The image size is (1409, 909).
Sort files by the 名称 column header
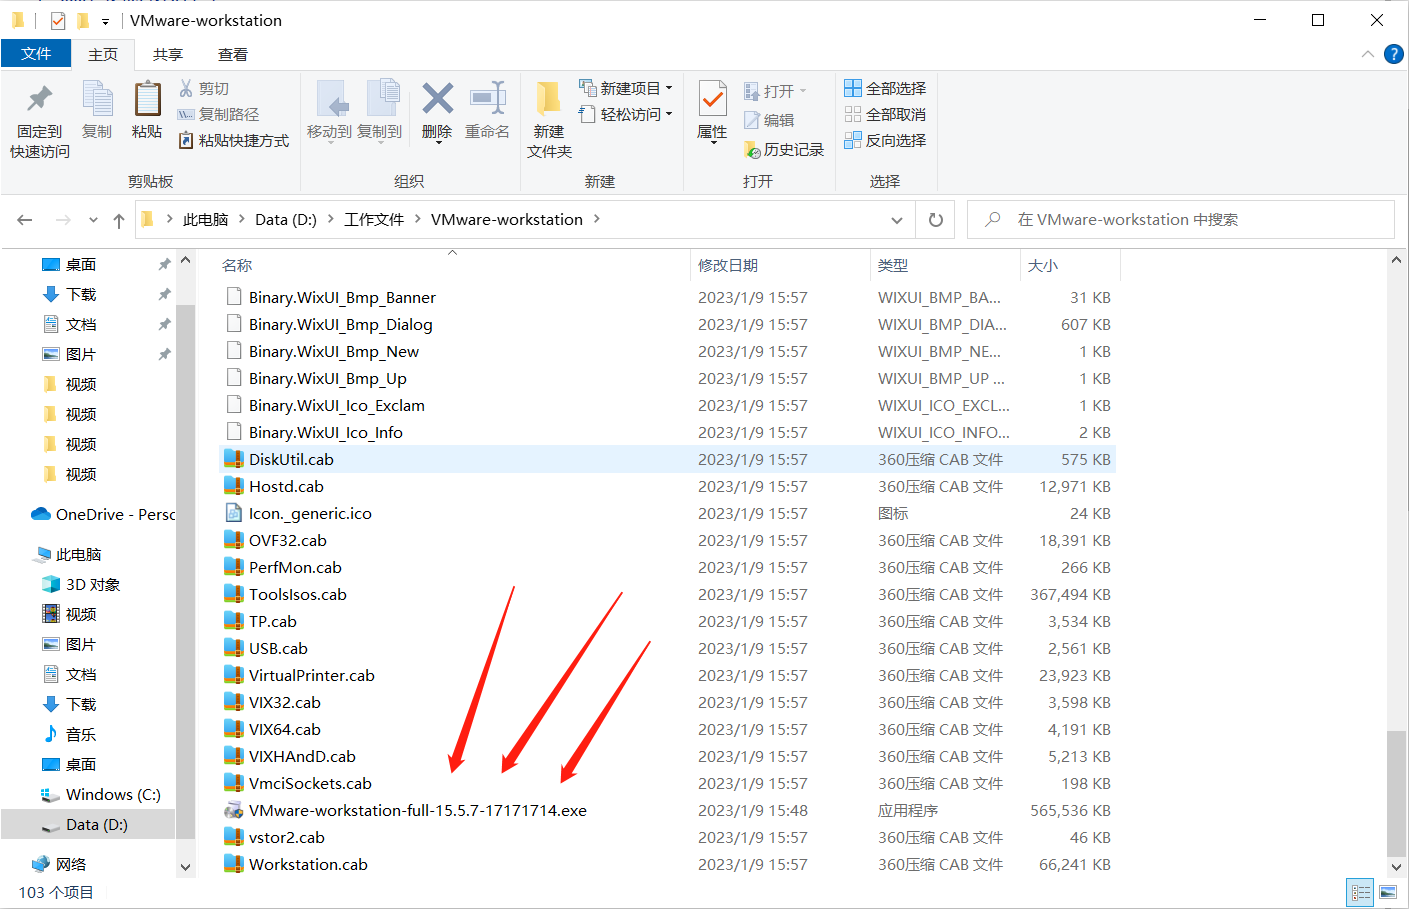click(237, 265)
